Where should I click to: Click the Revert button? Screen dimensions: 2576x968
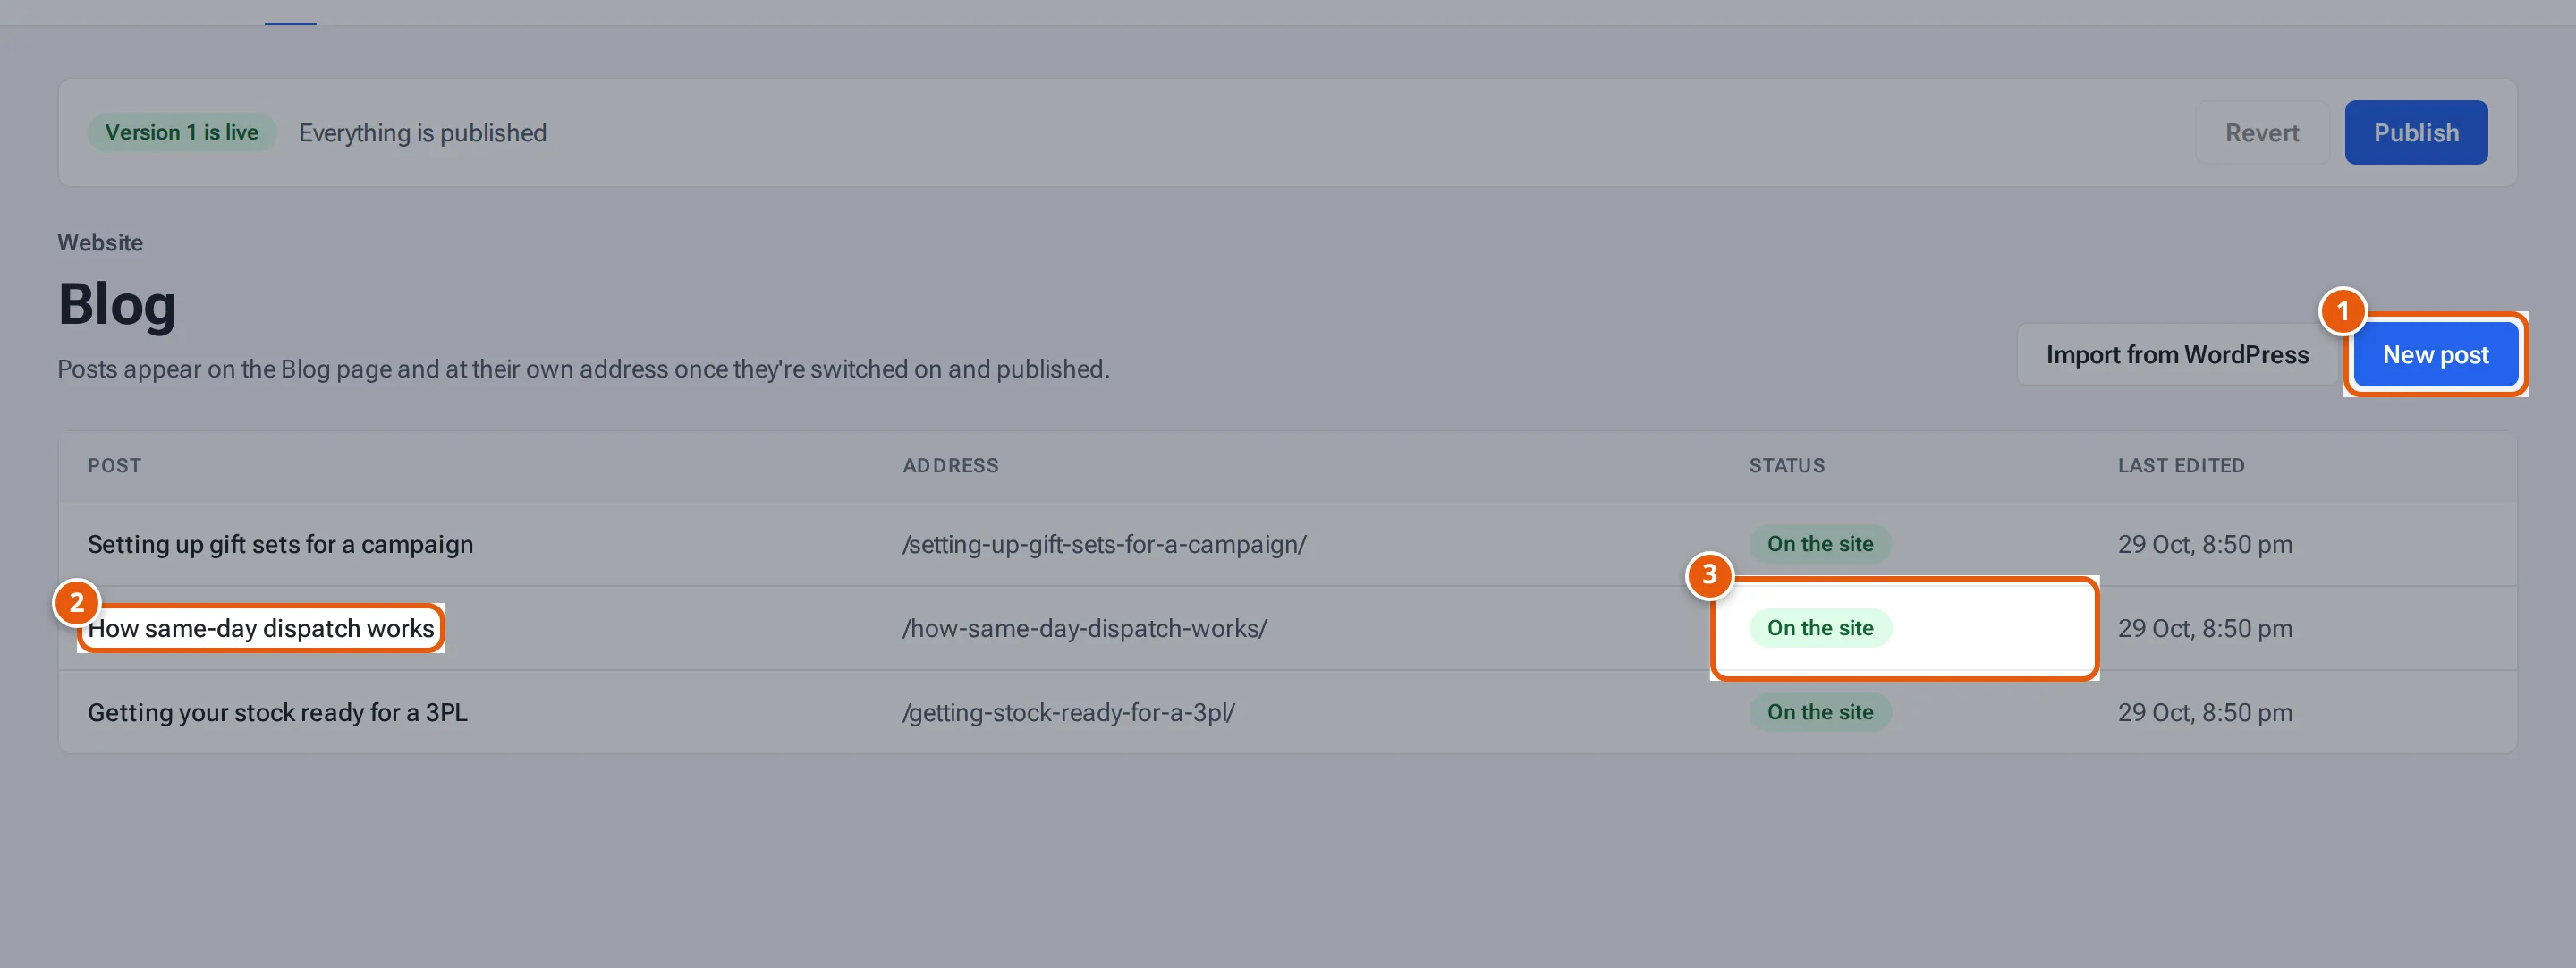(2261, 132)
